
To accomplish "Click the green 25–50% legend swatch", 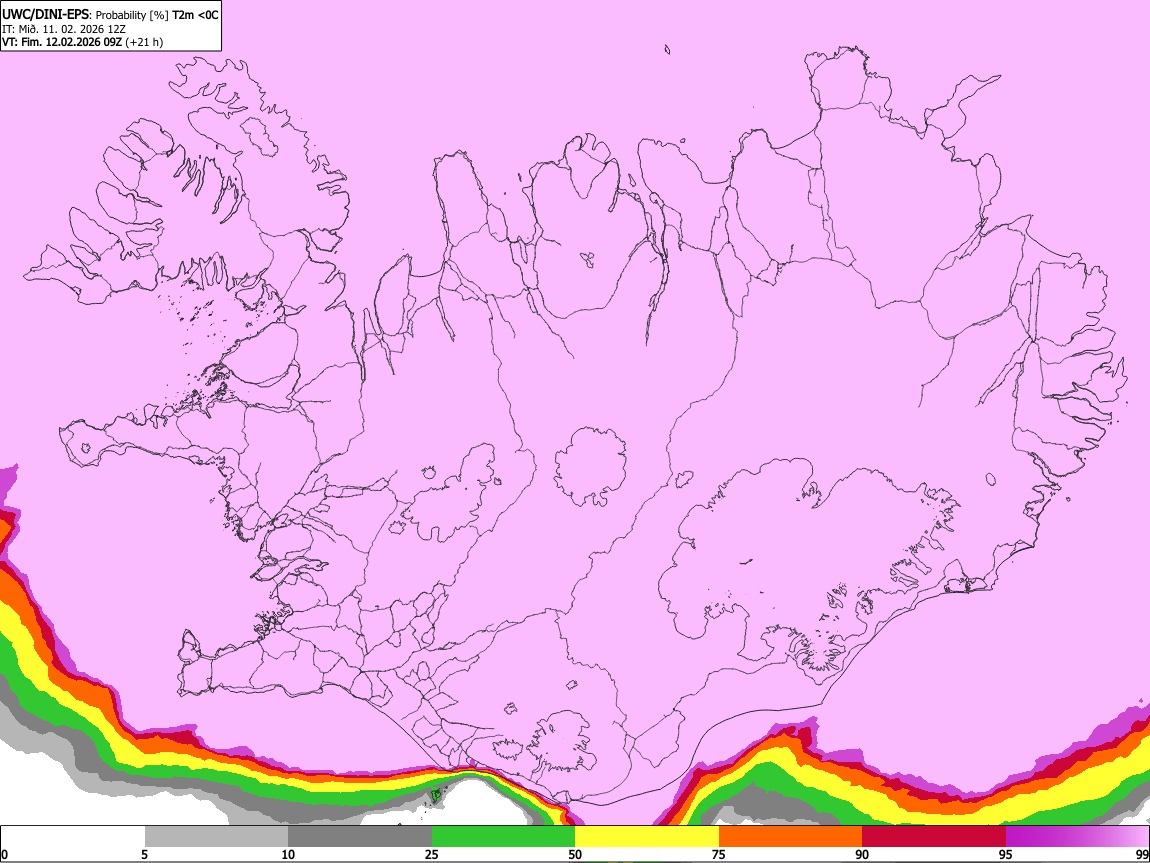I will pyautogui.click(x=503, y=837).
